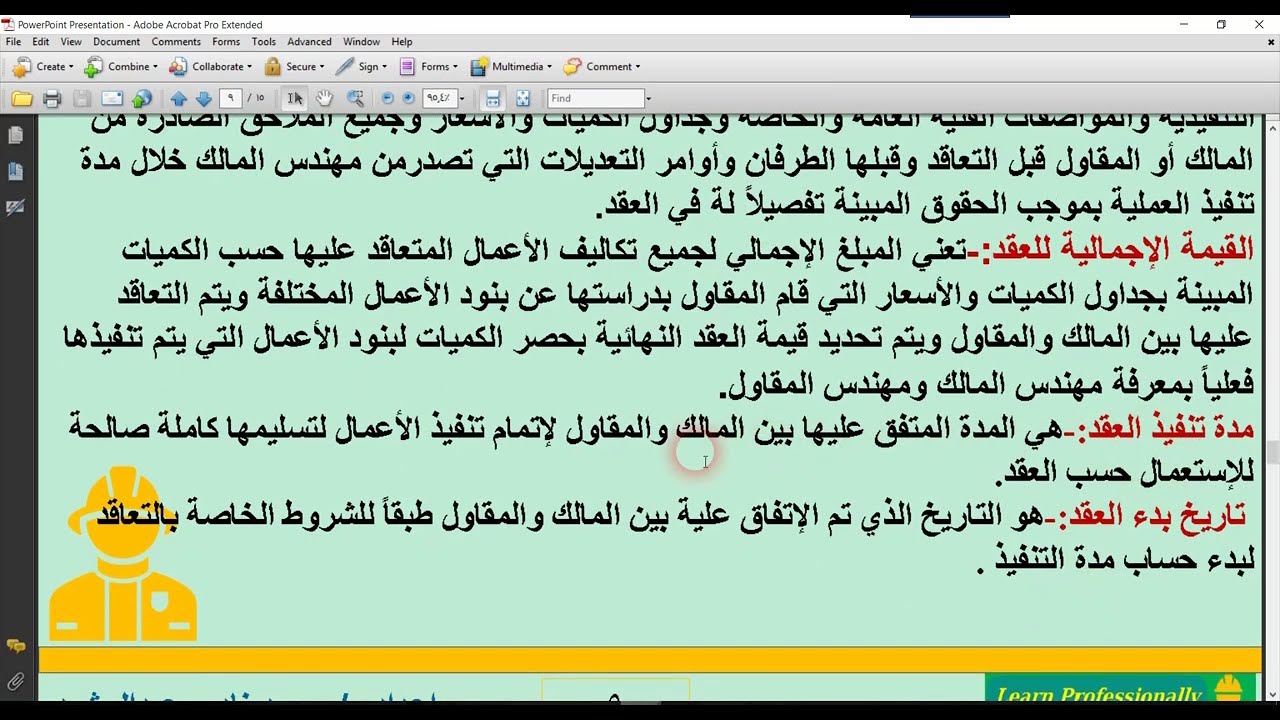Click the page number input field
The width and height of the screenshot is (1280, 720).
tap(232, 98)
